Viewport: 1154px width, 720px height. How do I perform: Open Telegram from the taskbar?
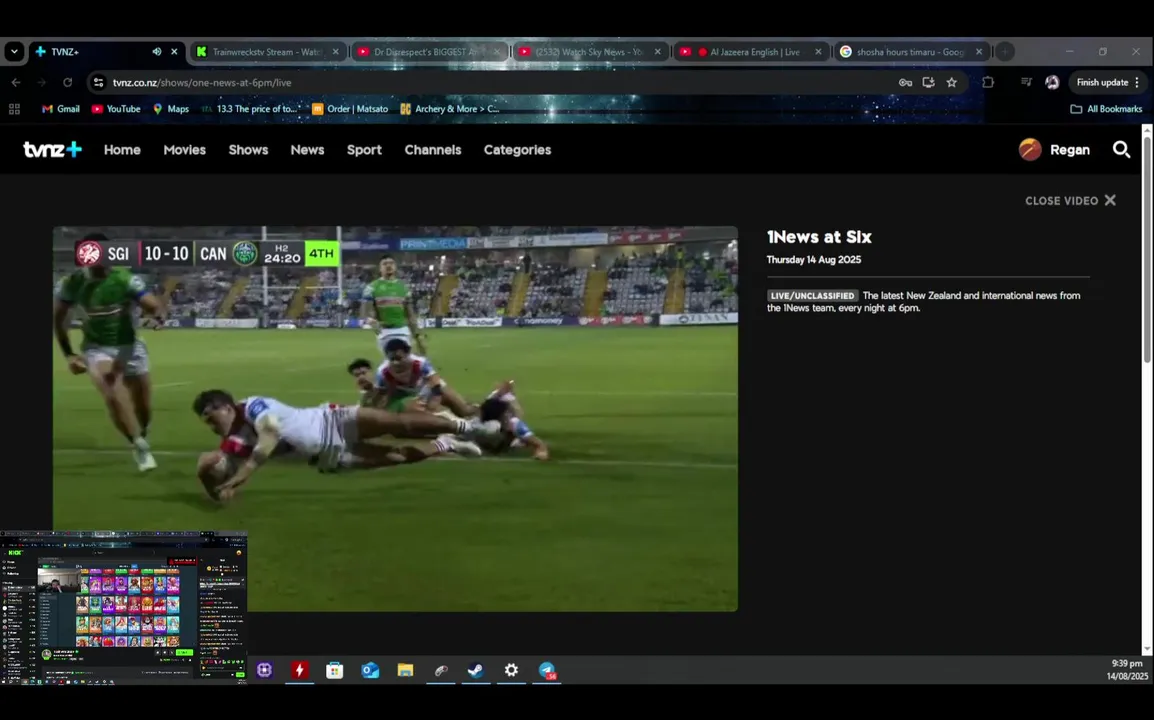547,670
